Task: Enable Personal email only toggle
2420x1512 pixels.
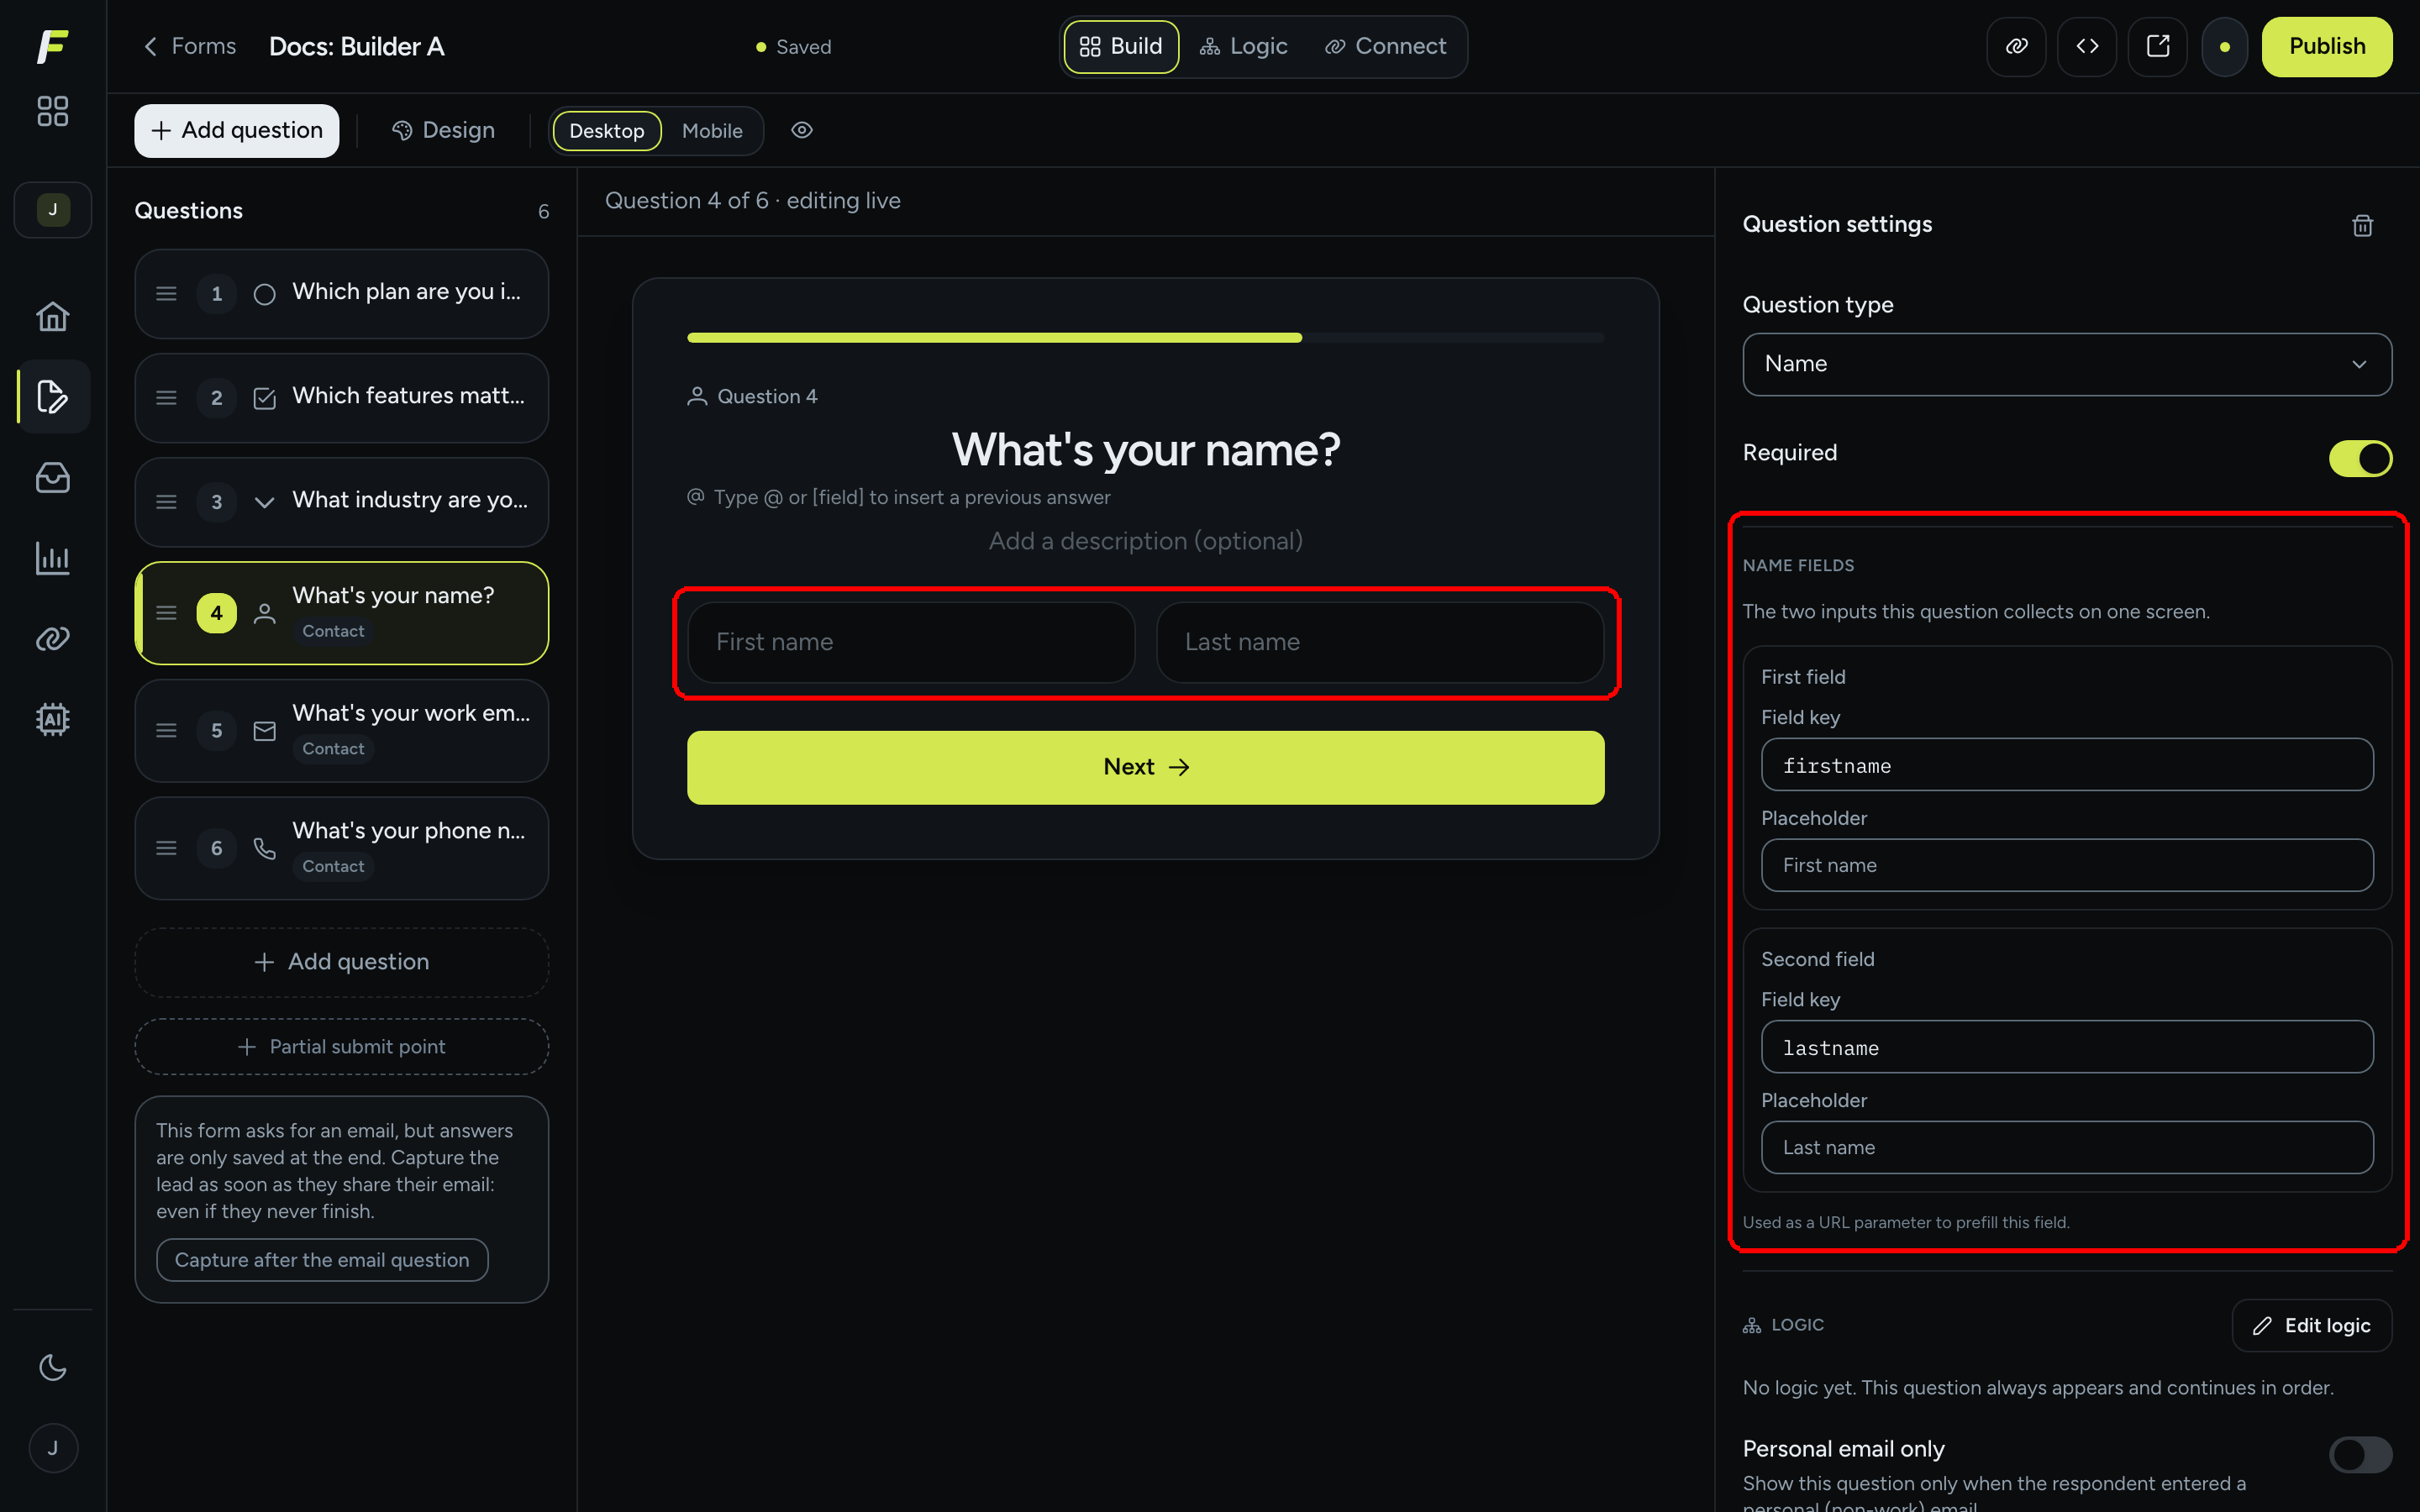Action: [2360, 1455]
